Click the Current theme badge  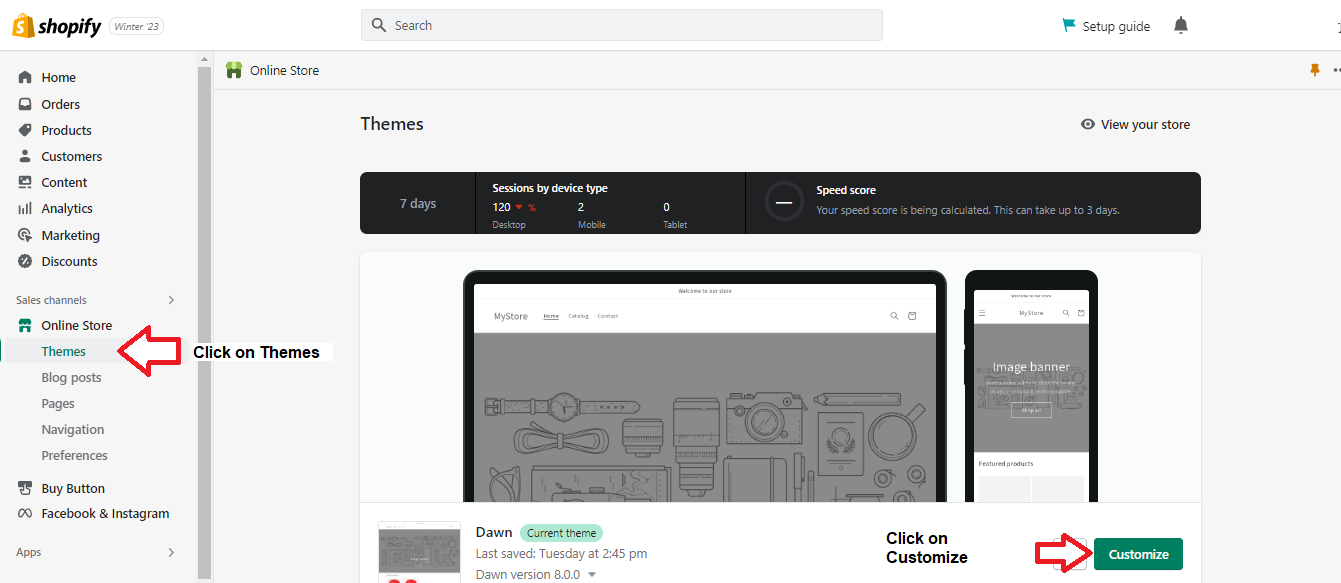pyautogui.click(x=562, y=533)
